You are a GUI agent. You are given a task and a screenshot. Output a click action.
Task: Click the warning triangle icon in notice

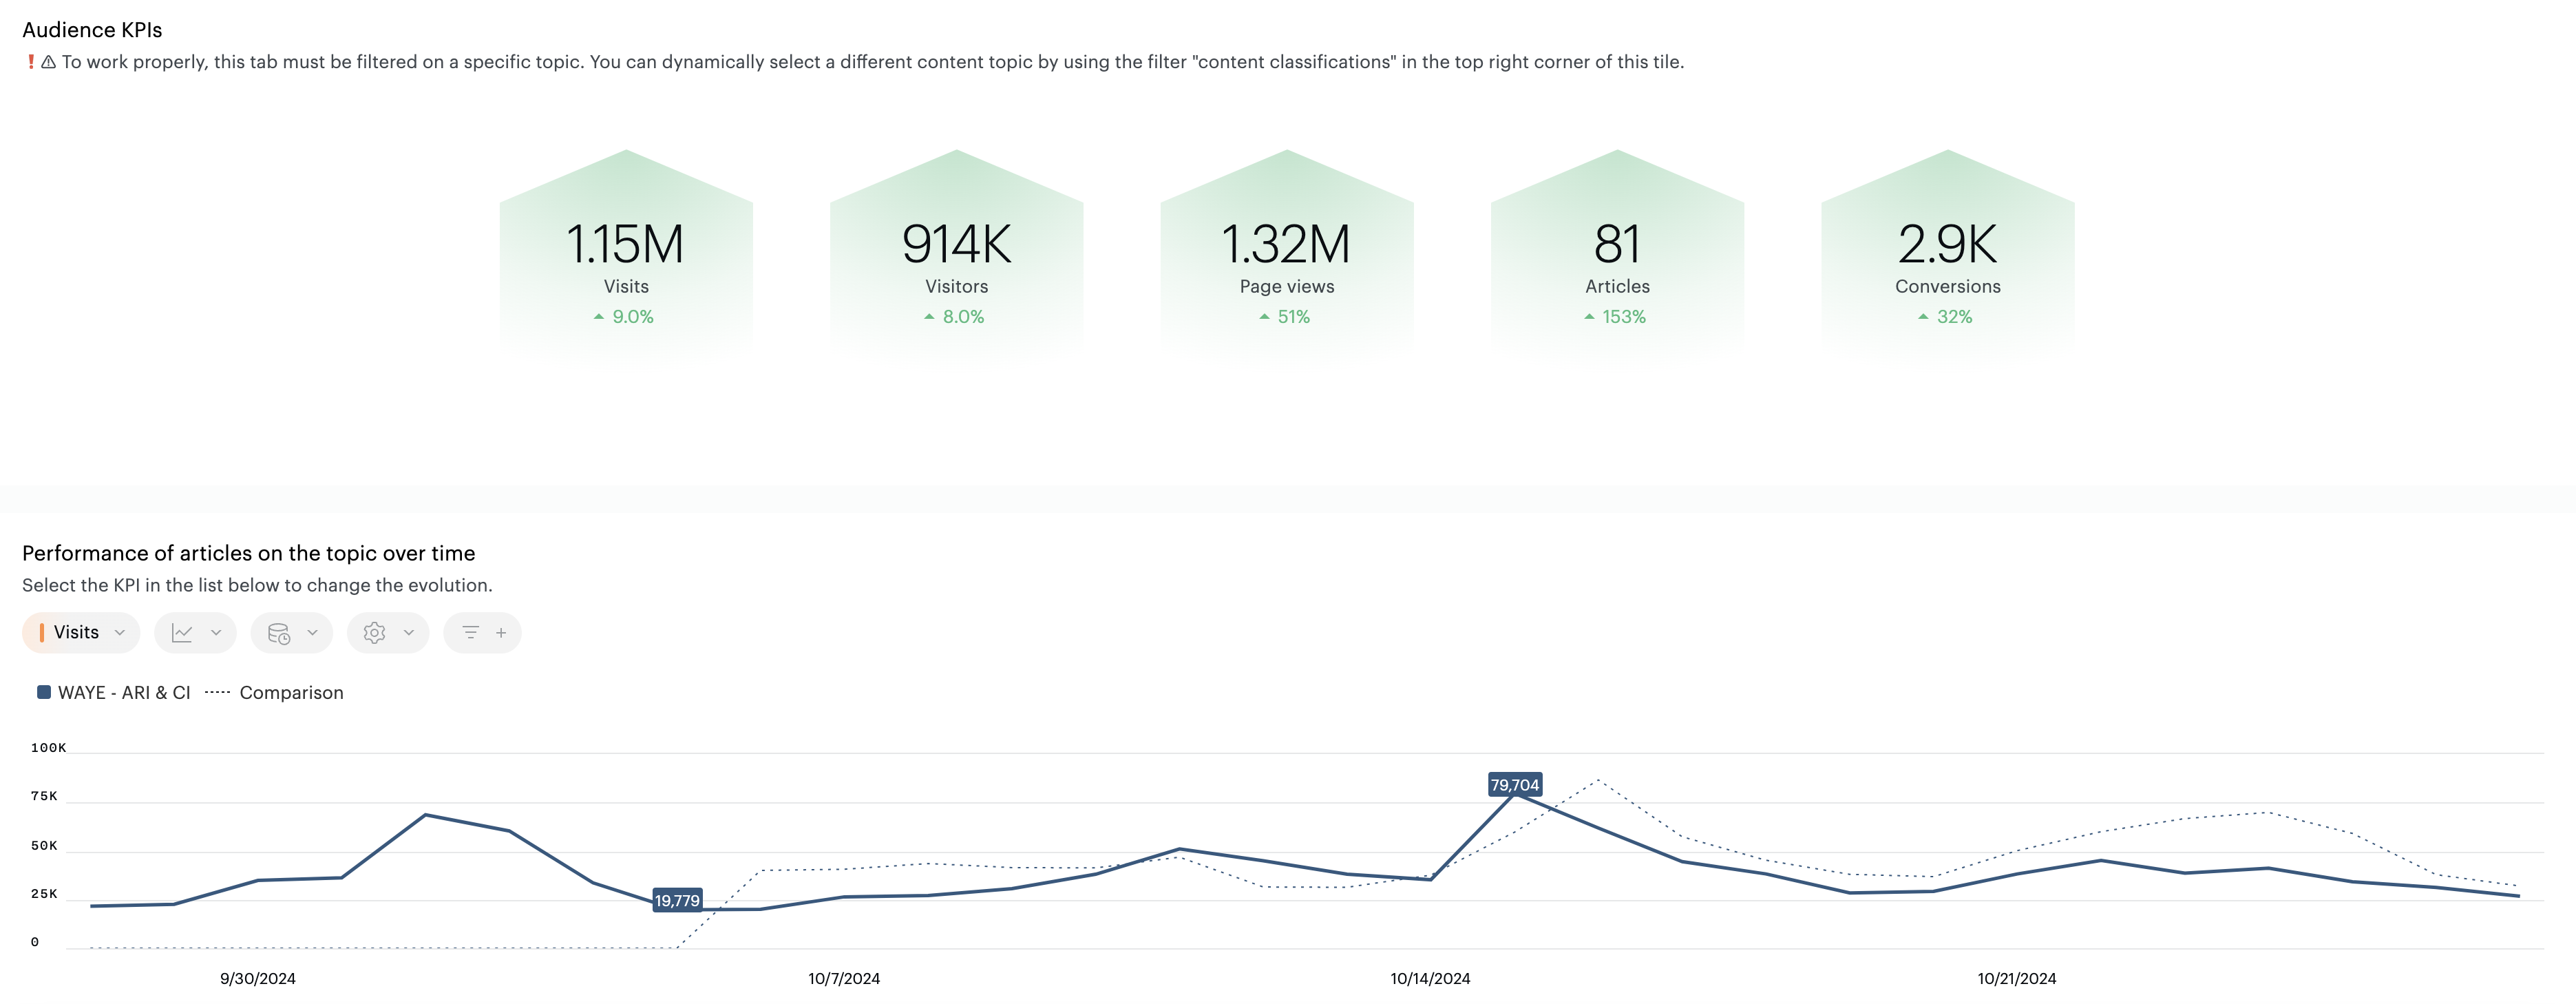(48, 62)
